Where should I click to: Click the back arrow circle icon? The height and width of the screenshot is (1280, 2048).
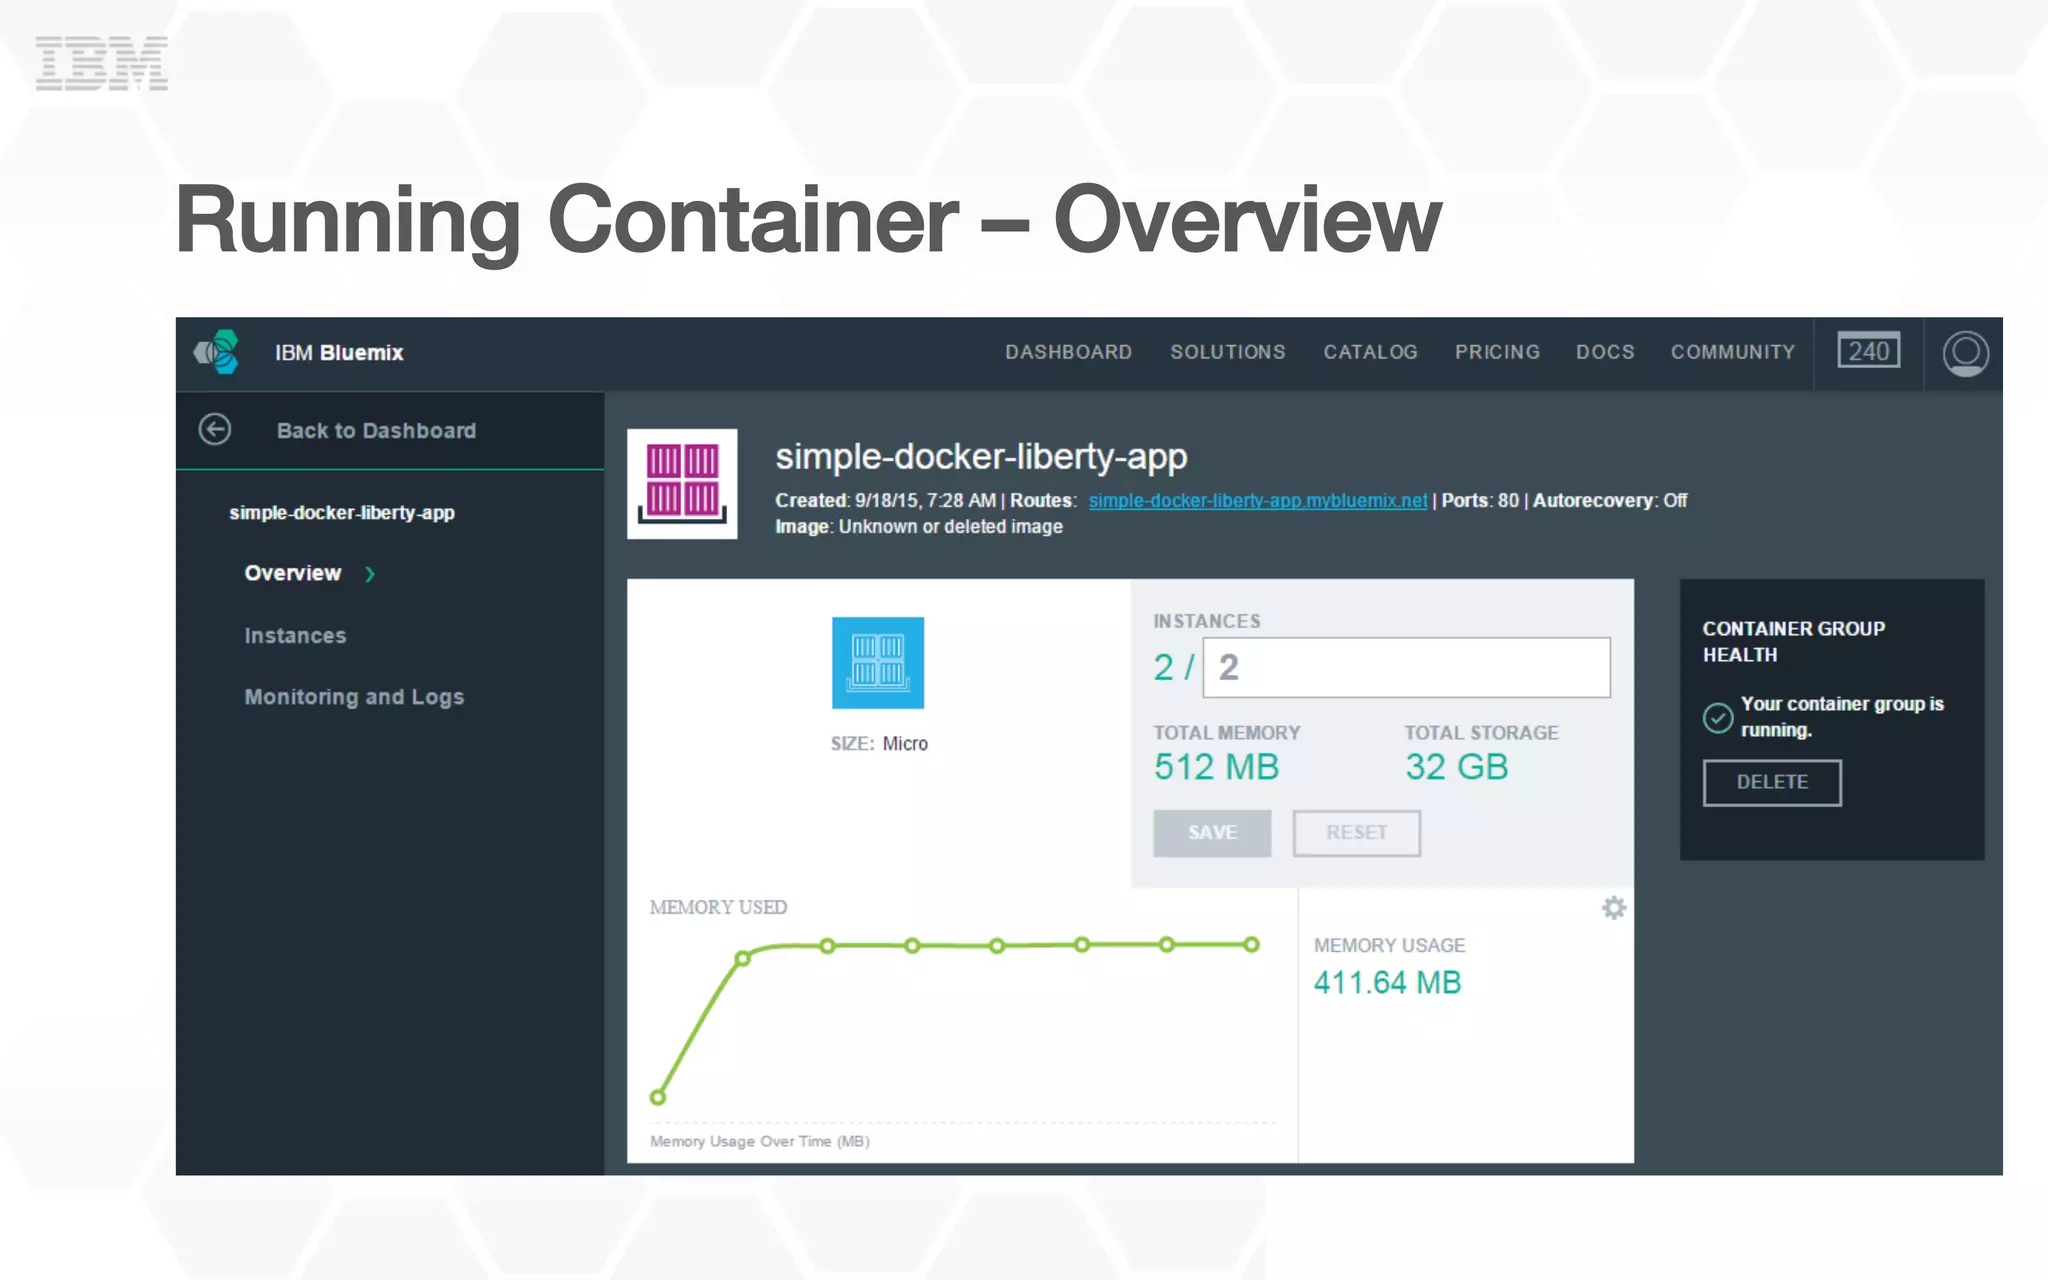[x=215, y=429]
